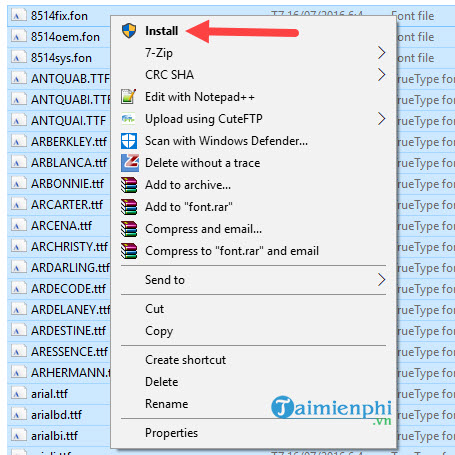Click the file icon of ARBLANCA.ttf

click(x=18, y=162)
